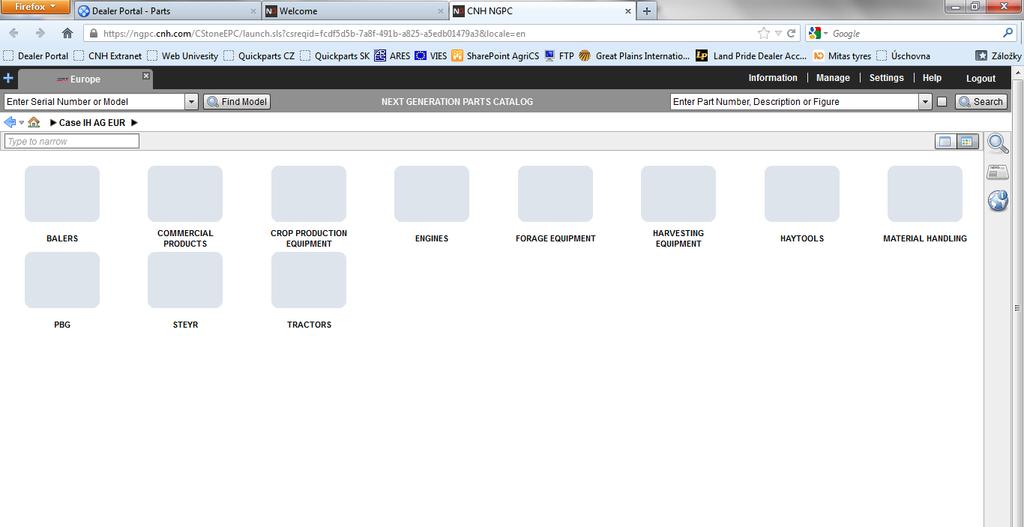Switch to single-pane view icon
The width and height of the screenshot is (1024, 527).
click(945, 142)
